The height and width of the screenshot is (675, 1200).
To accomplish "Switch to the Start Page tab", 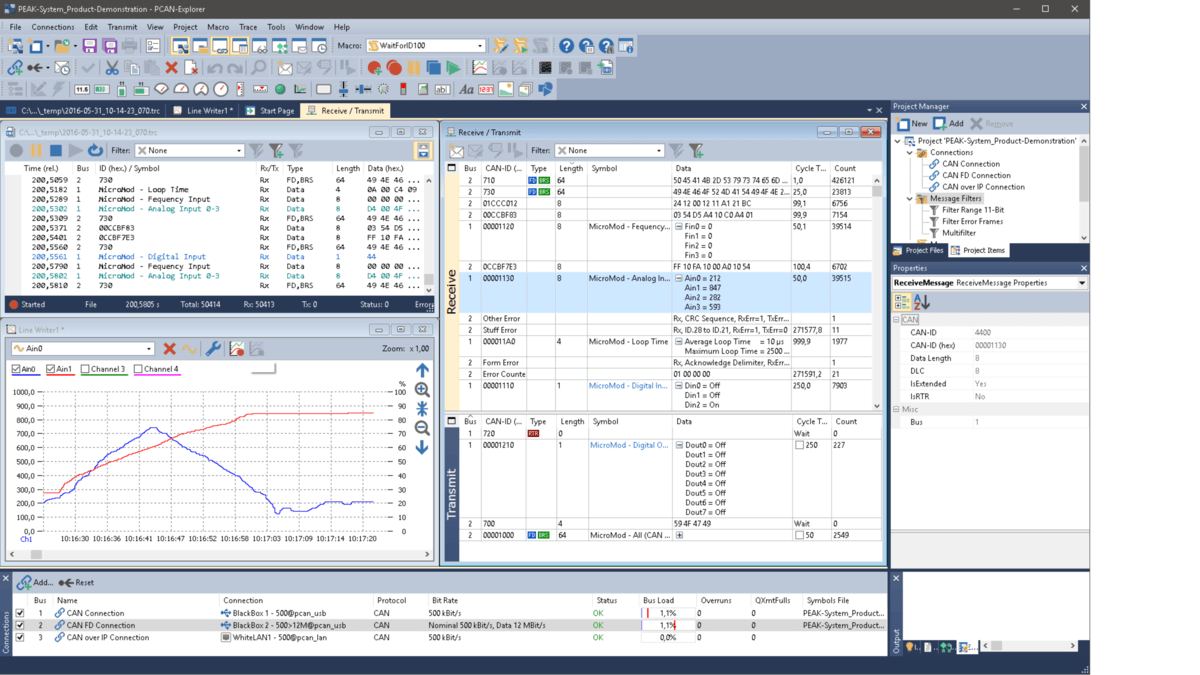I will 270,111.
